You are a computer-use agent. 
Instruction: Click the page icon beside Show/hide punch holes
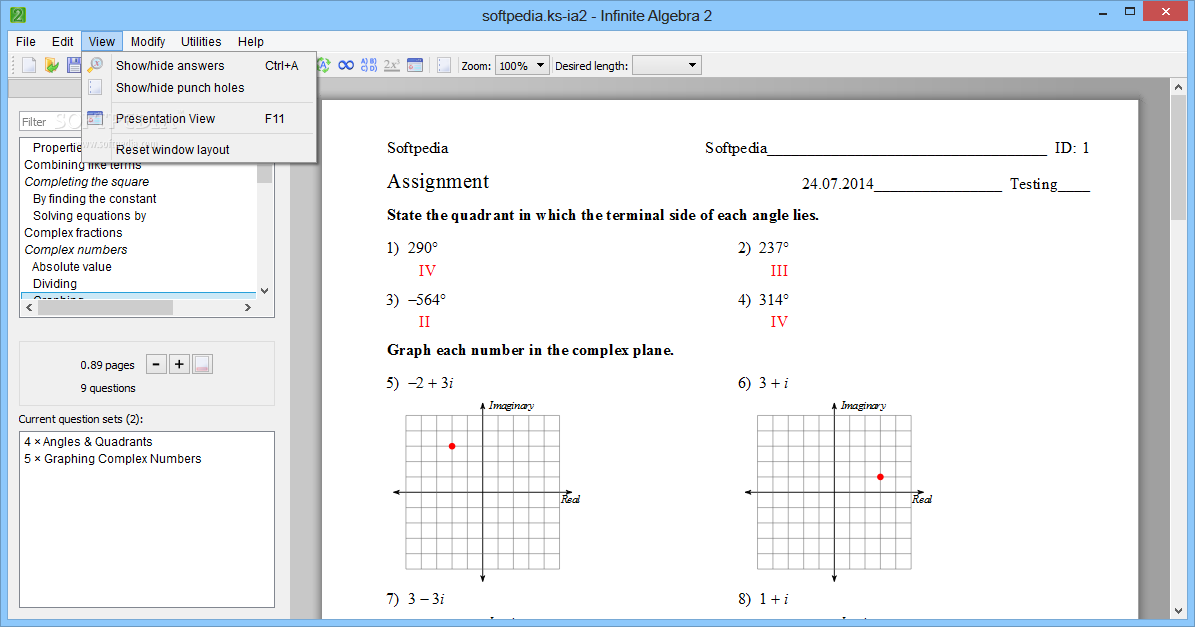coord(95,88)
